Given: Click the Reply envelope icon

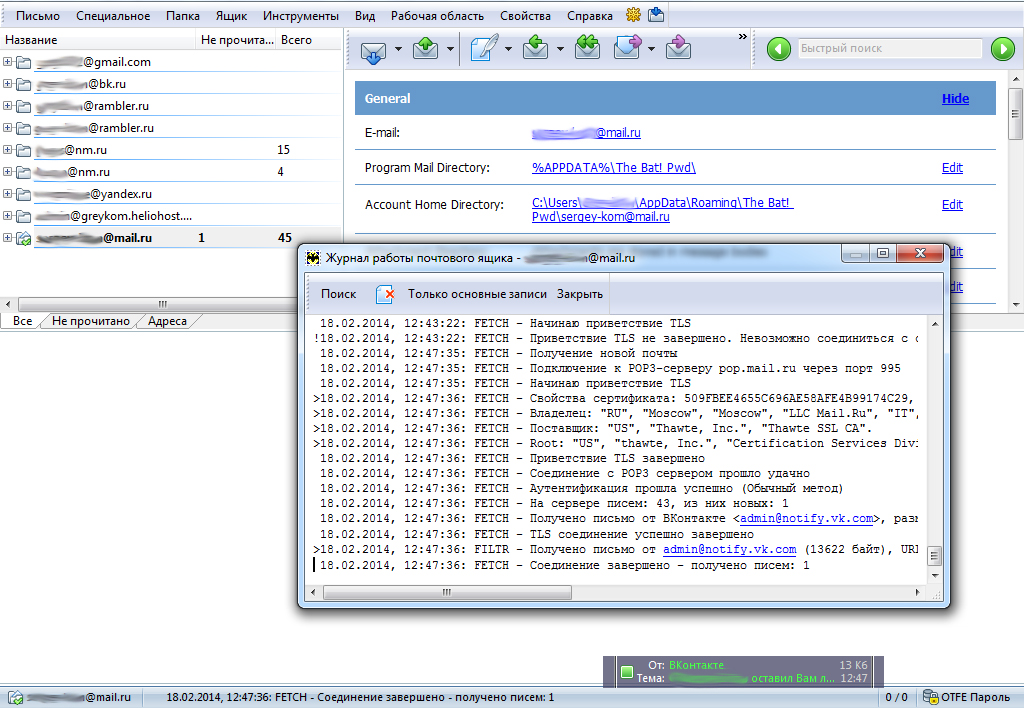Looking at the screenshot, I should (536, 49).
